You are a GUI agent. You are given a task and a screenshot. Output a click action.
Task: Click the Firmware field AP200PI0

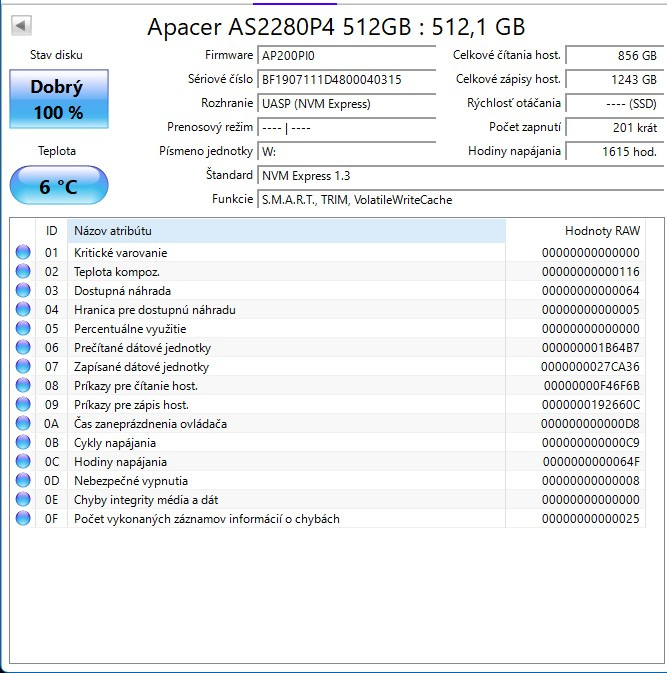click(346, 56)
